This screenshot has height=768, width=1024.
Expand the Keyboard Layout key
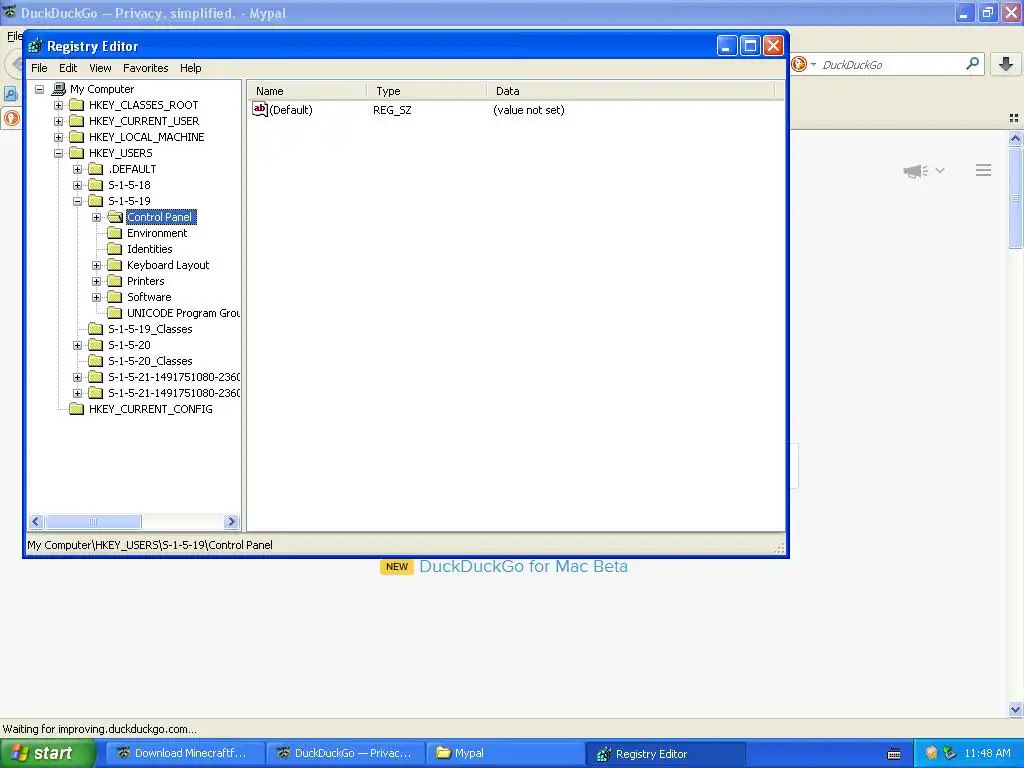point(97,265)
